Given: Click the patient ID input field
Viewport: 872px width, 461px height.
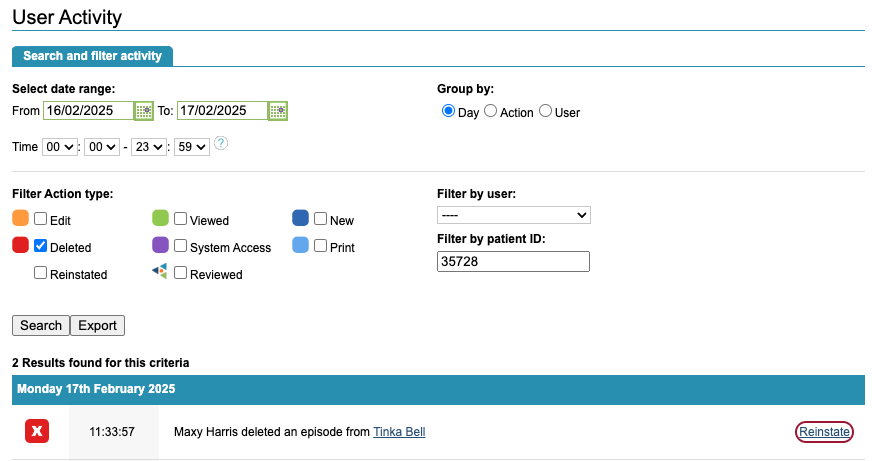Looking at the screenshot, I should click(513, 261).
